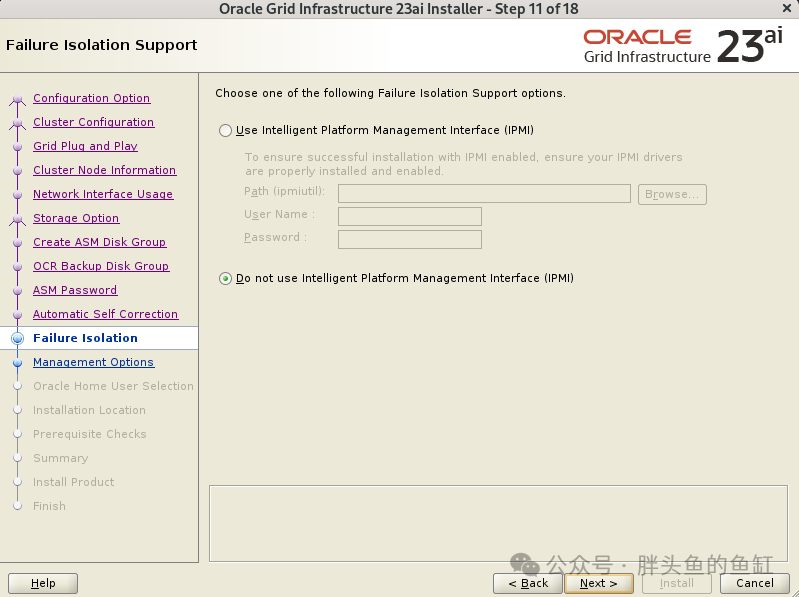Select Use Intelligent Platform Management Interface radio

(x=225, y=130)
